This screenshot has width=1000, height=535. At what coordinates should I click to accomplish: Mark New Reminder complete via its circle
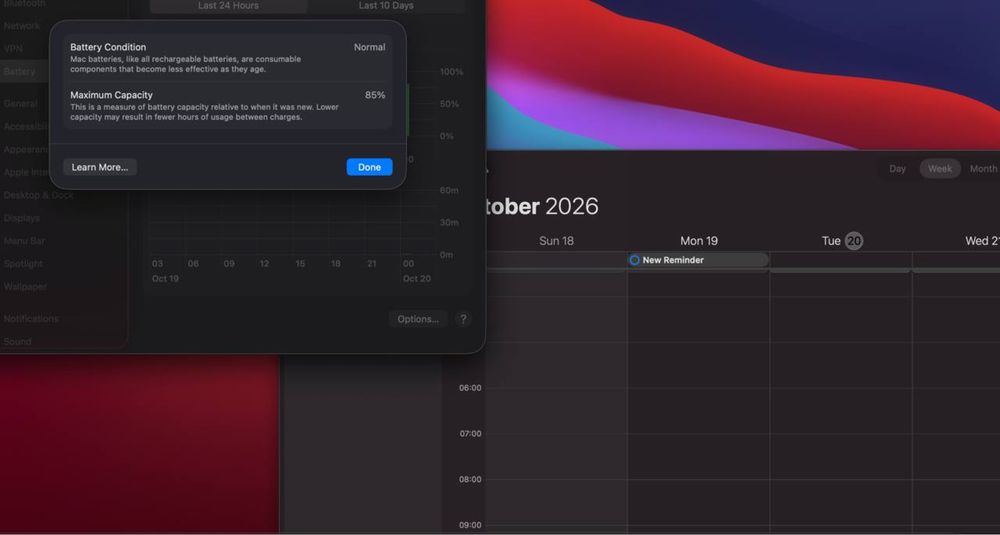[x=634, y=260]
